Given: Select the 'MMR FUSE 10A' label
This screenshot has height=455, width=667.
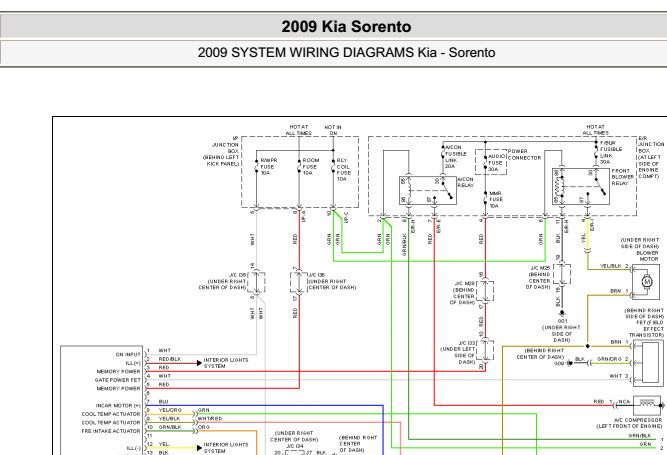Looking at the screenshot, I should (x=496, y=199).
